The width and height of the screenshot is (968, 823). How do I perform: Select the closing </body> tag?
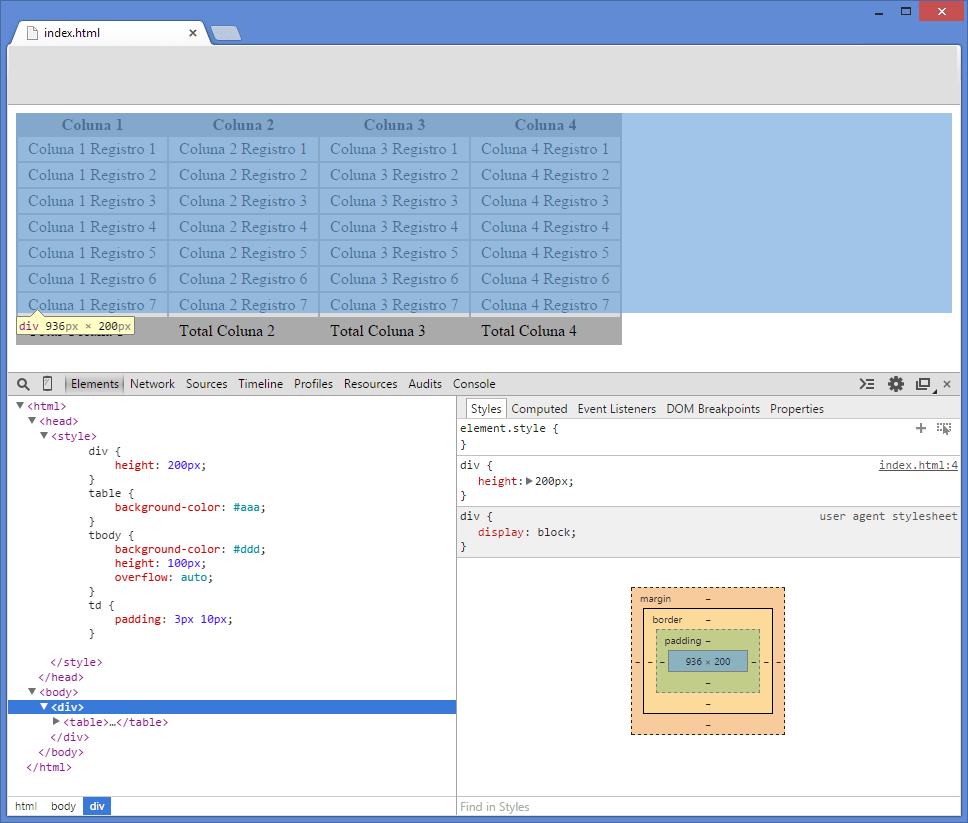pos(60,752)
